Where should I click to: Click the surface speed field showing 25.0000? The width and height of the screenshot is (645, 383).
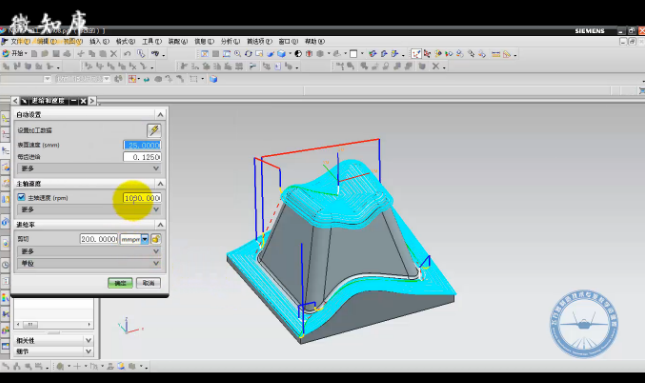[x=142, y=145]
